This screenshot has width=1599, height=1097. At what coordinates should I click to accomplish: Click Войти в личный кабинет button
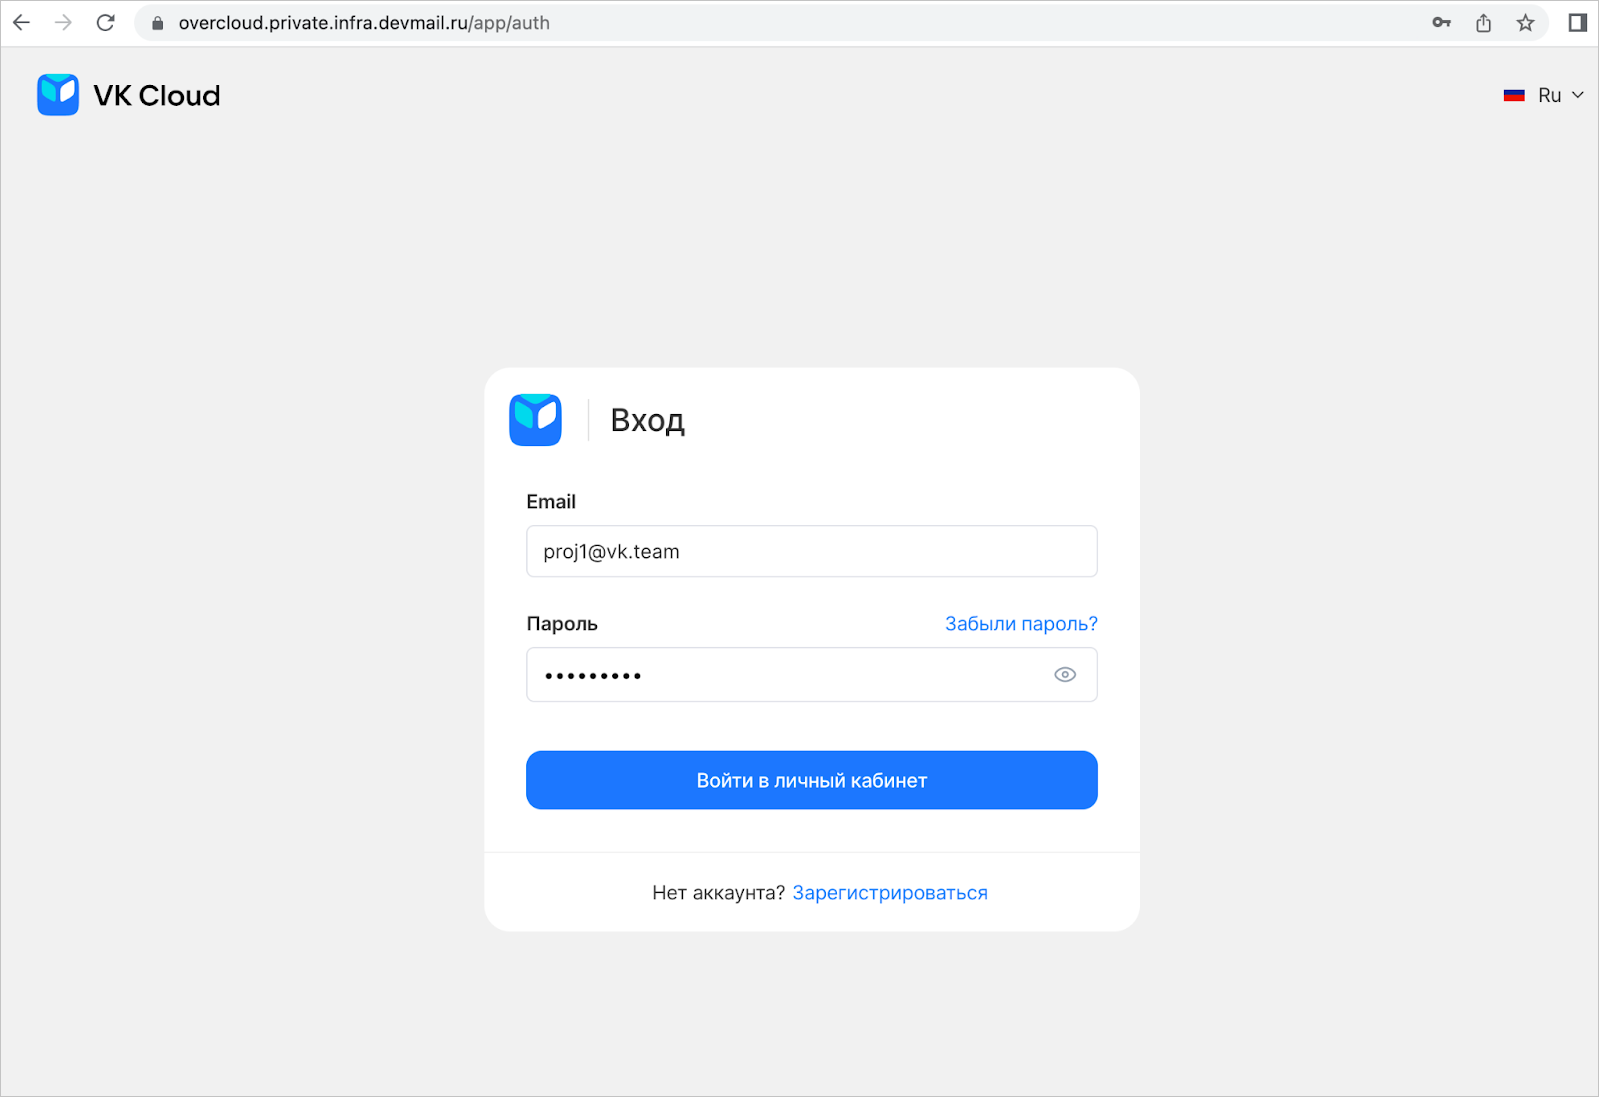click(x=812, y=780)
